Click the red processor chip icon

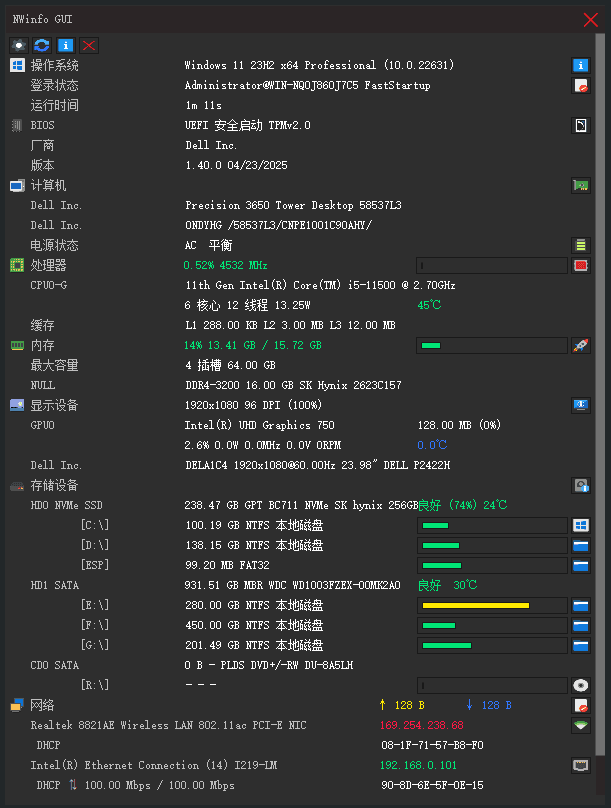[581, 265]
